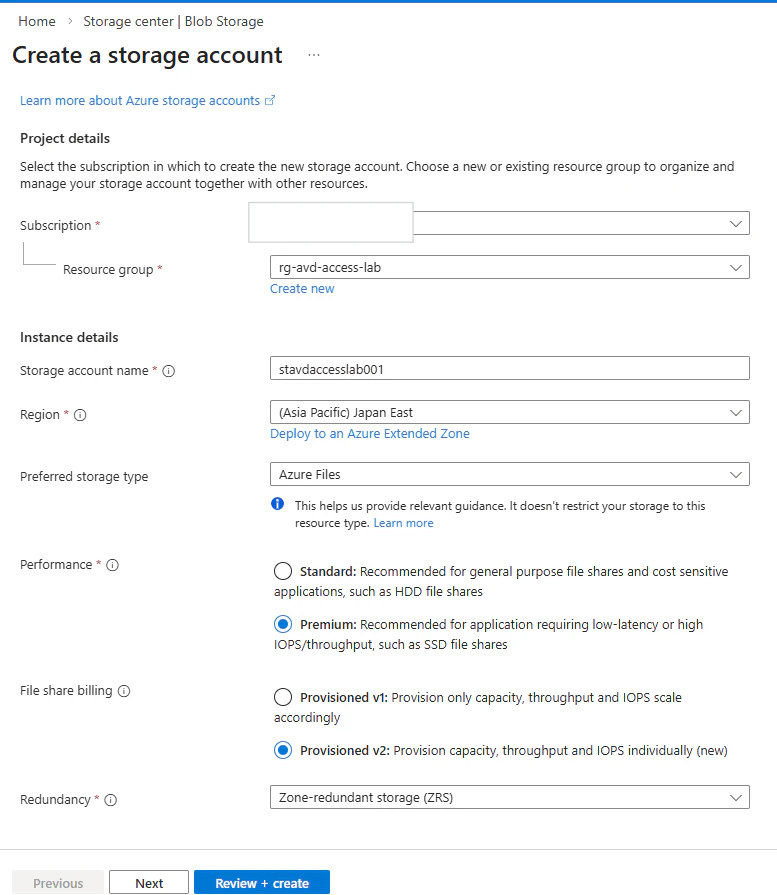Click the Preferred storage type label
Image resolution: width=777 pixels, height=895 pixels.
(84, 477)
